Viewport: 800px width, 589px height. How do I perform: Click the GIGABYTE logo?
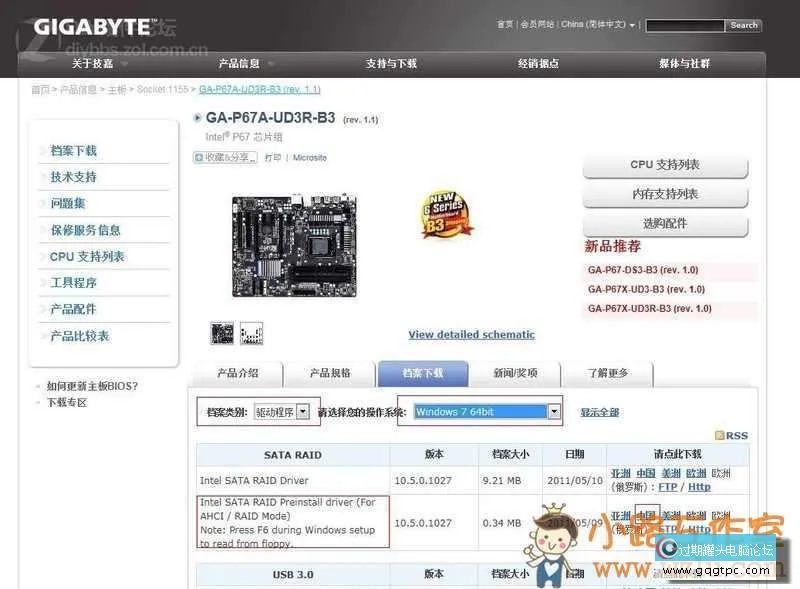pyautogui.click(x=96, y=26)
